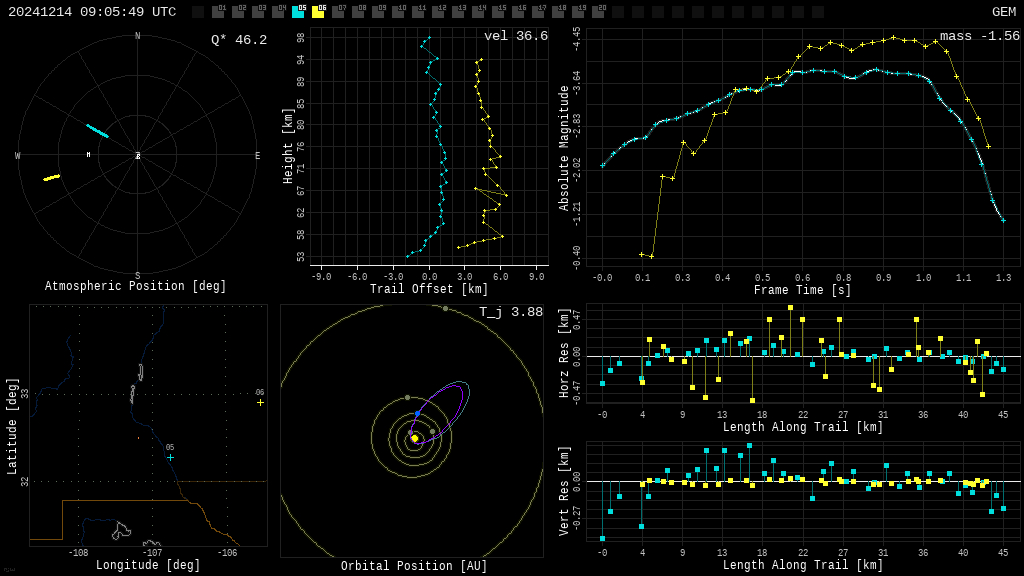Click the cyan 05 station cross on map
The width and height of the screenshot is (1024, 576).
[x=170, y=457]
